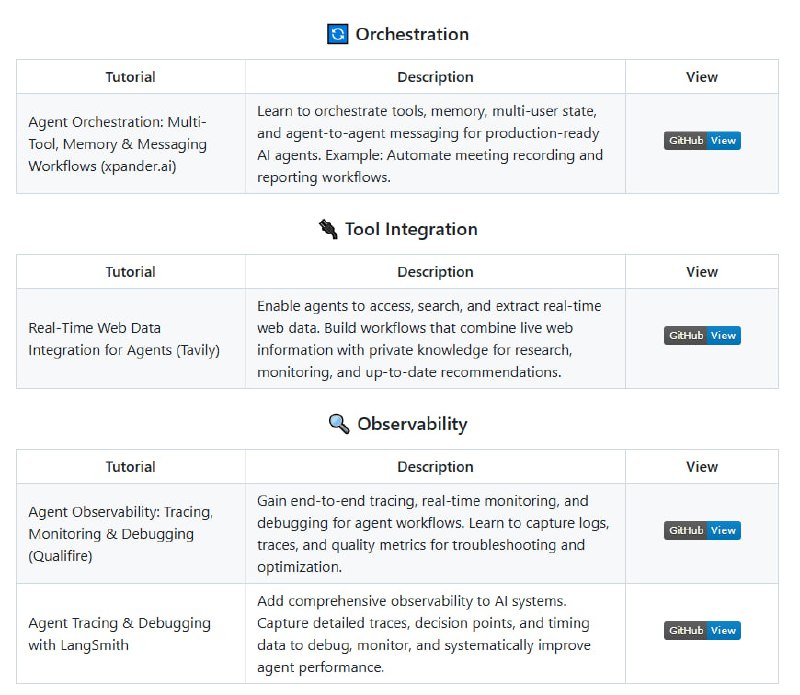800x695 pixels.
Task: Click the Orchestration section heading
Action: [x=412, y=34]
